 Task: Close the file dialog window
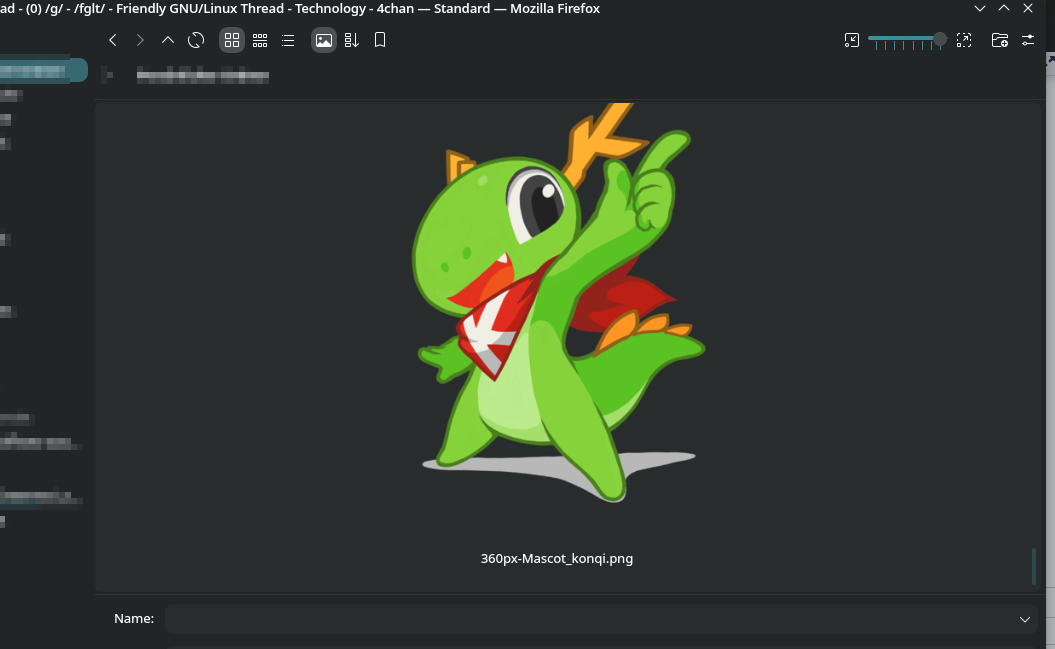pyautogui.click(x=1028, y=9)
